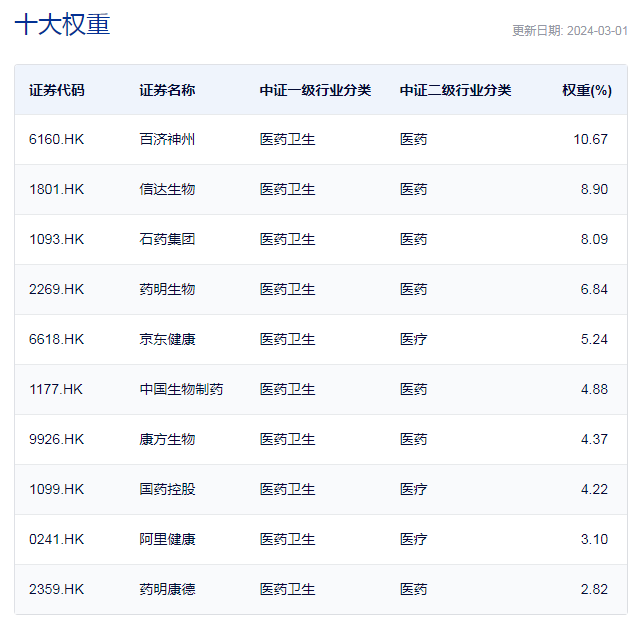Click 医药卫生 in the 药明康德 row
635x629 pixels.
coord(288,589)
